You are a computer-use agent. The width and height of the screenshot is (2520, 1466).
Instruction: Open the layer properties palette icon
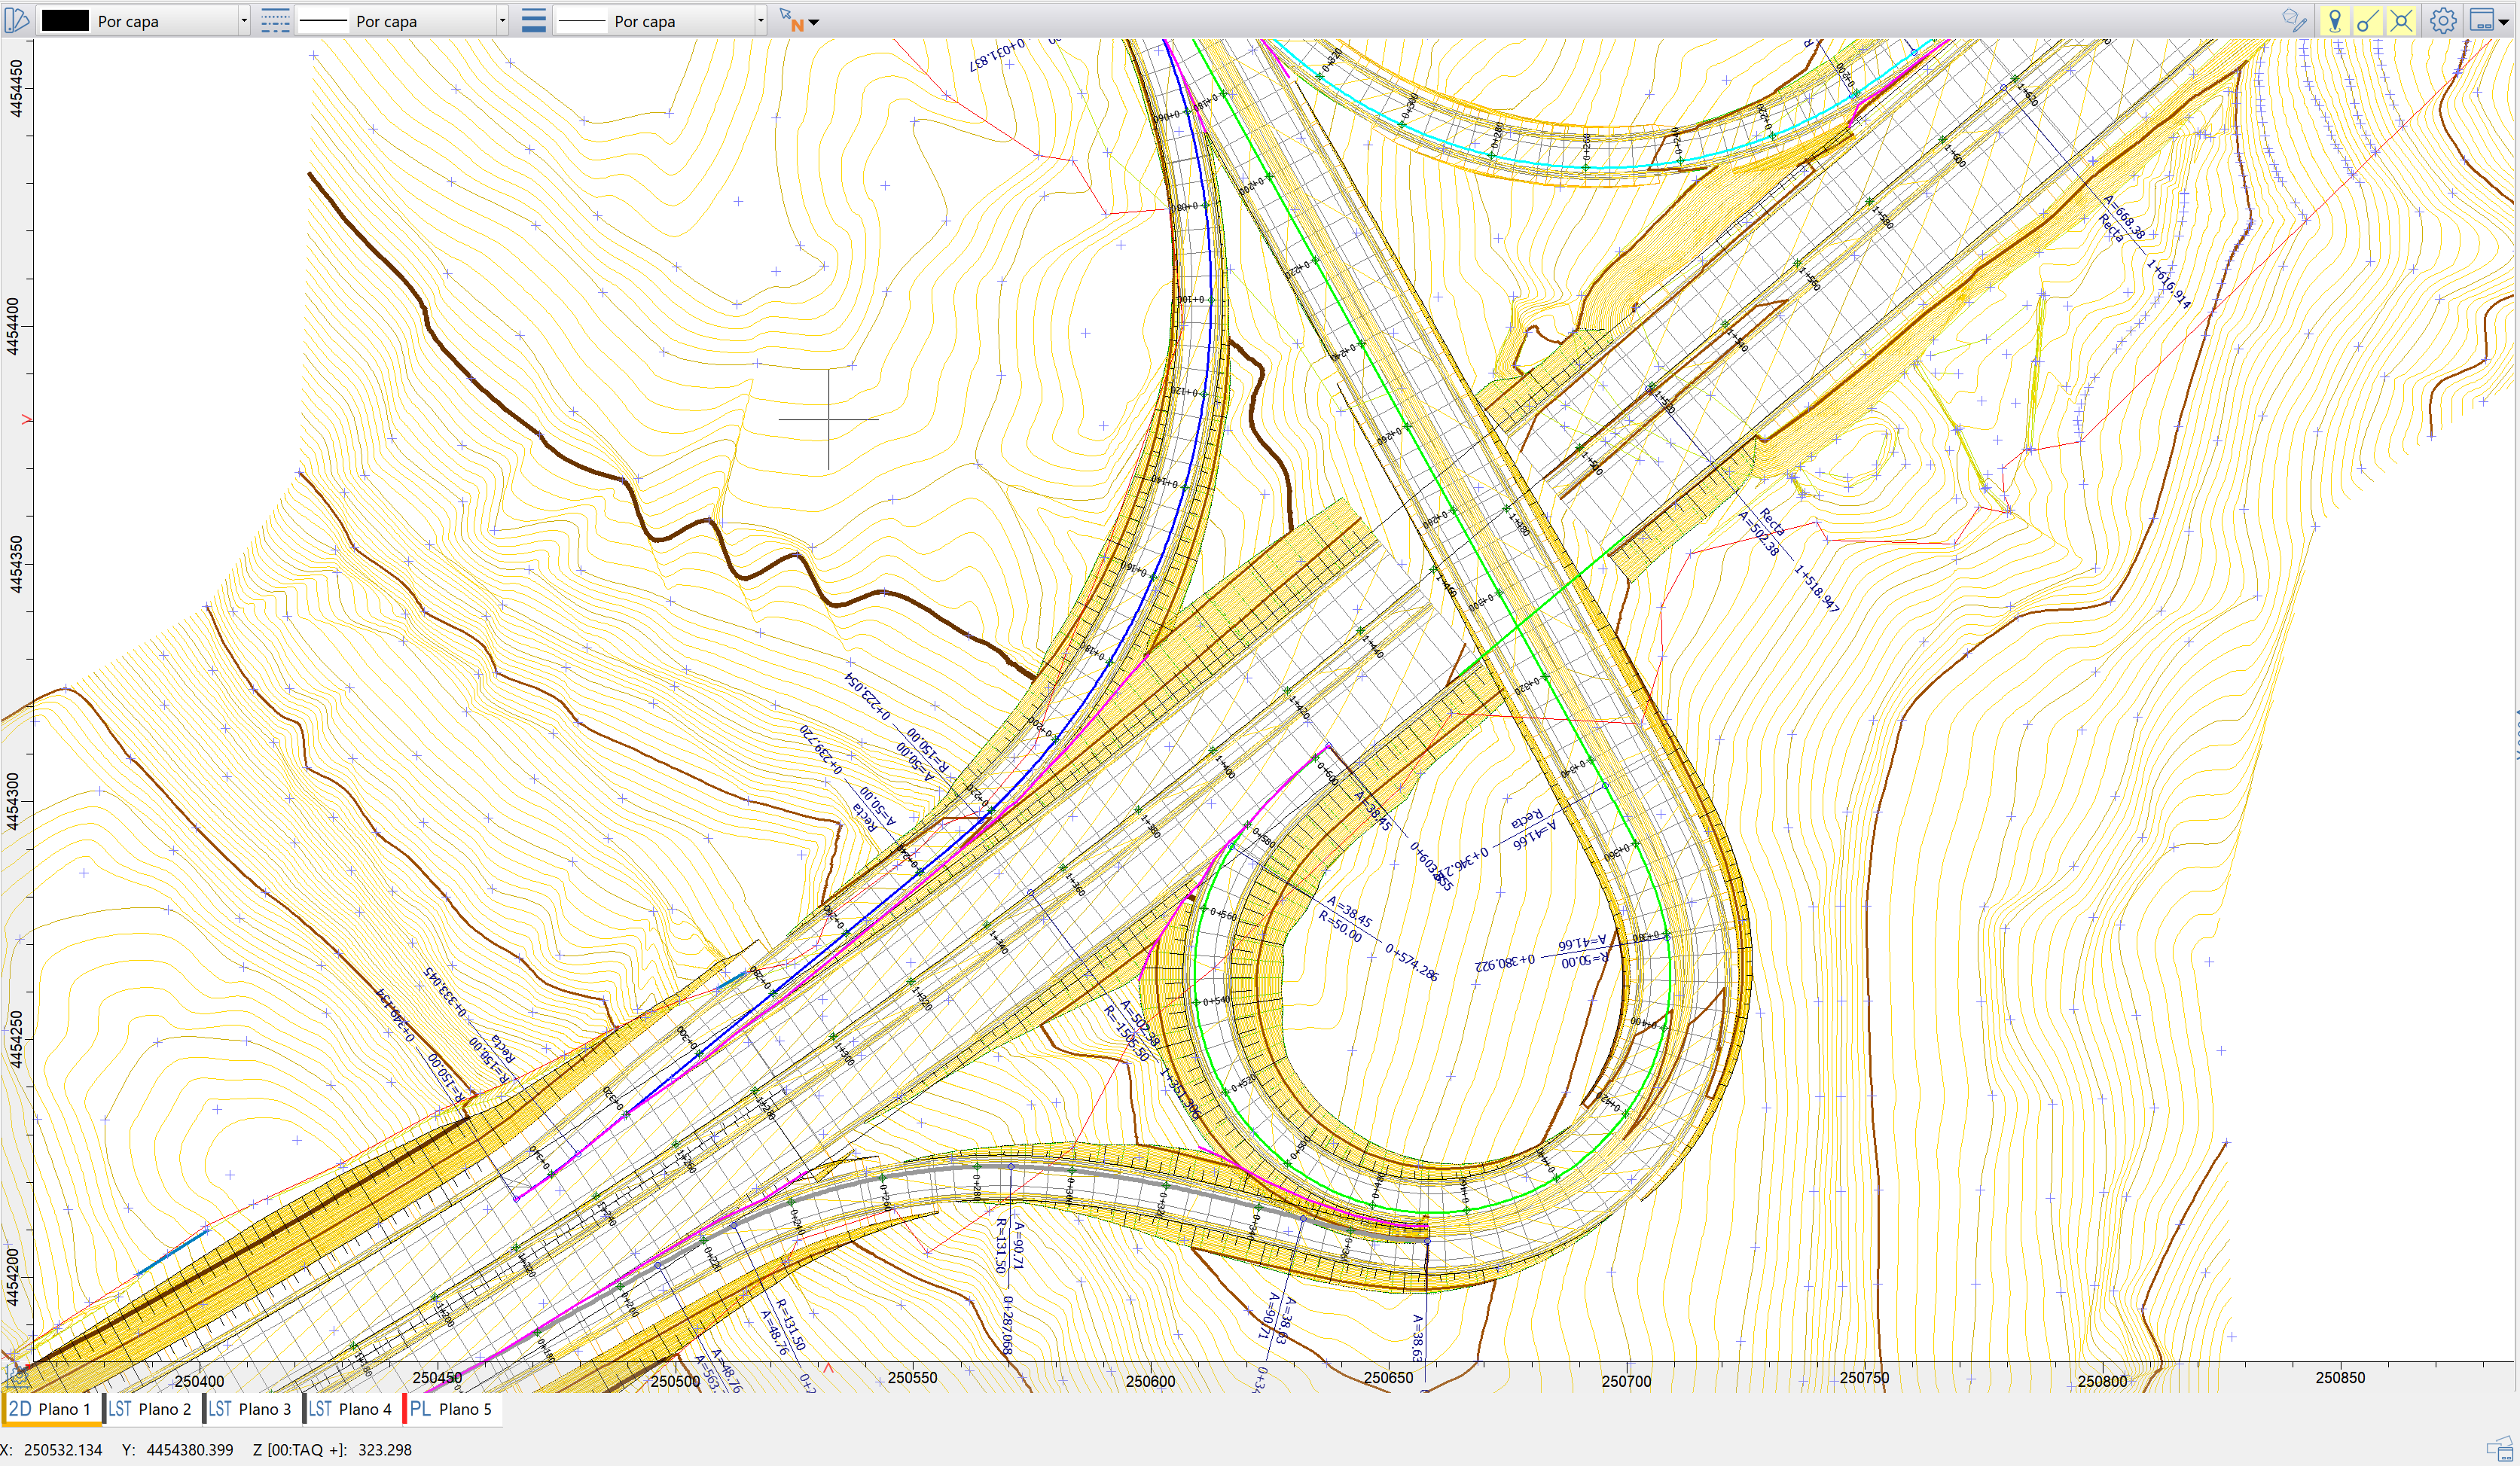(17, 20)
